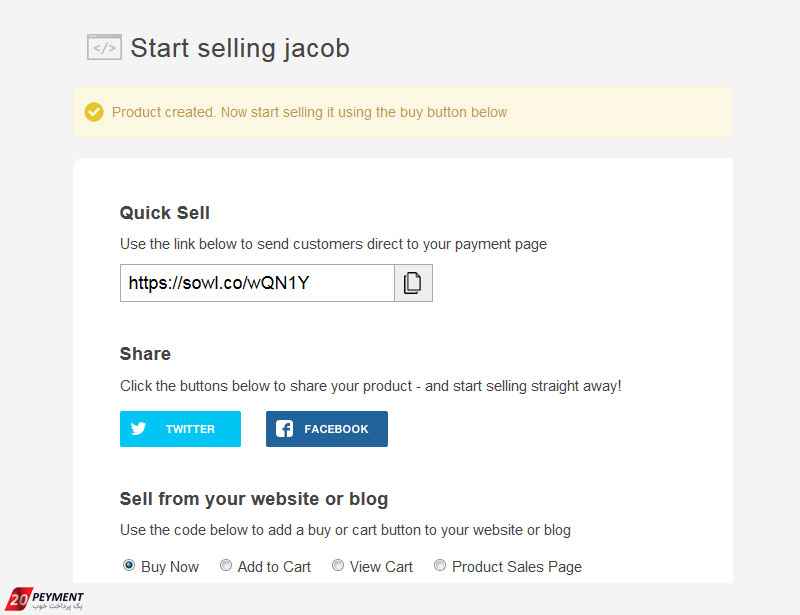Select the Buy Now radio button
This screenshot has width=800, height=615.
[x=129, y=565]
